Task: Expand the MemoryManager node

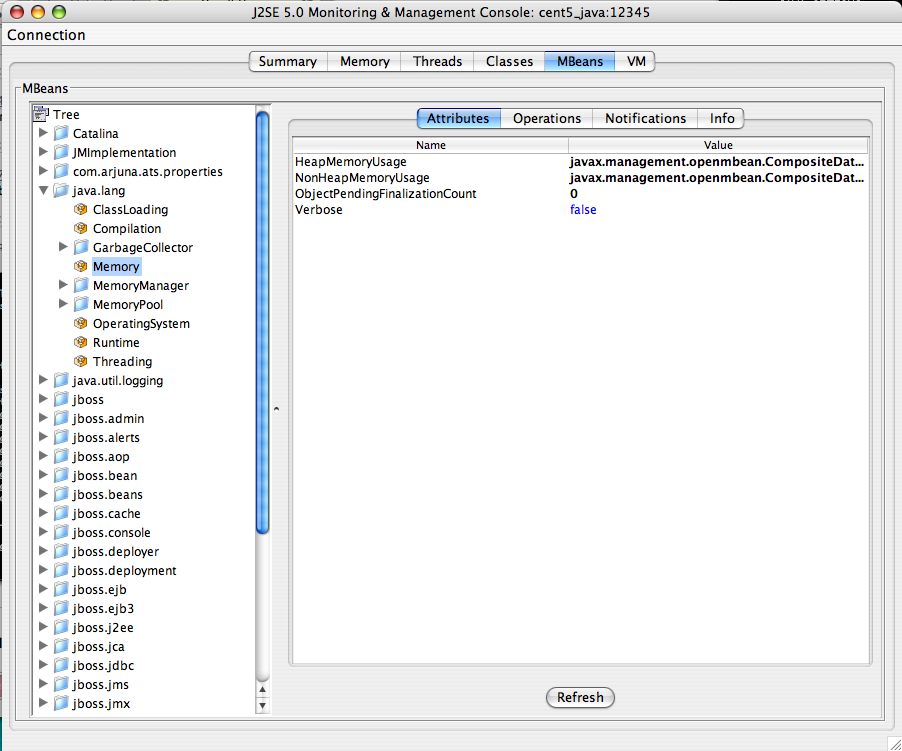Action: [x=63, y=285]
